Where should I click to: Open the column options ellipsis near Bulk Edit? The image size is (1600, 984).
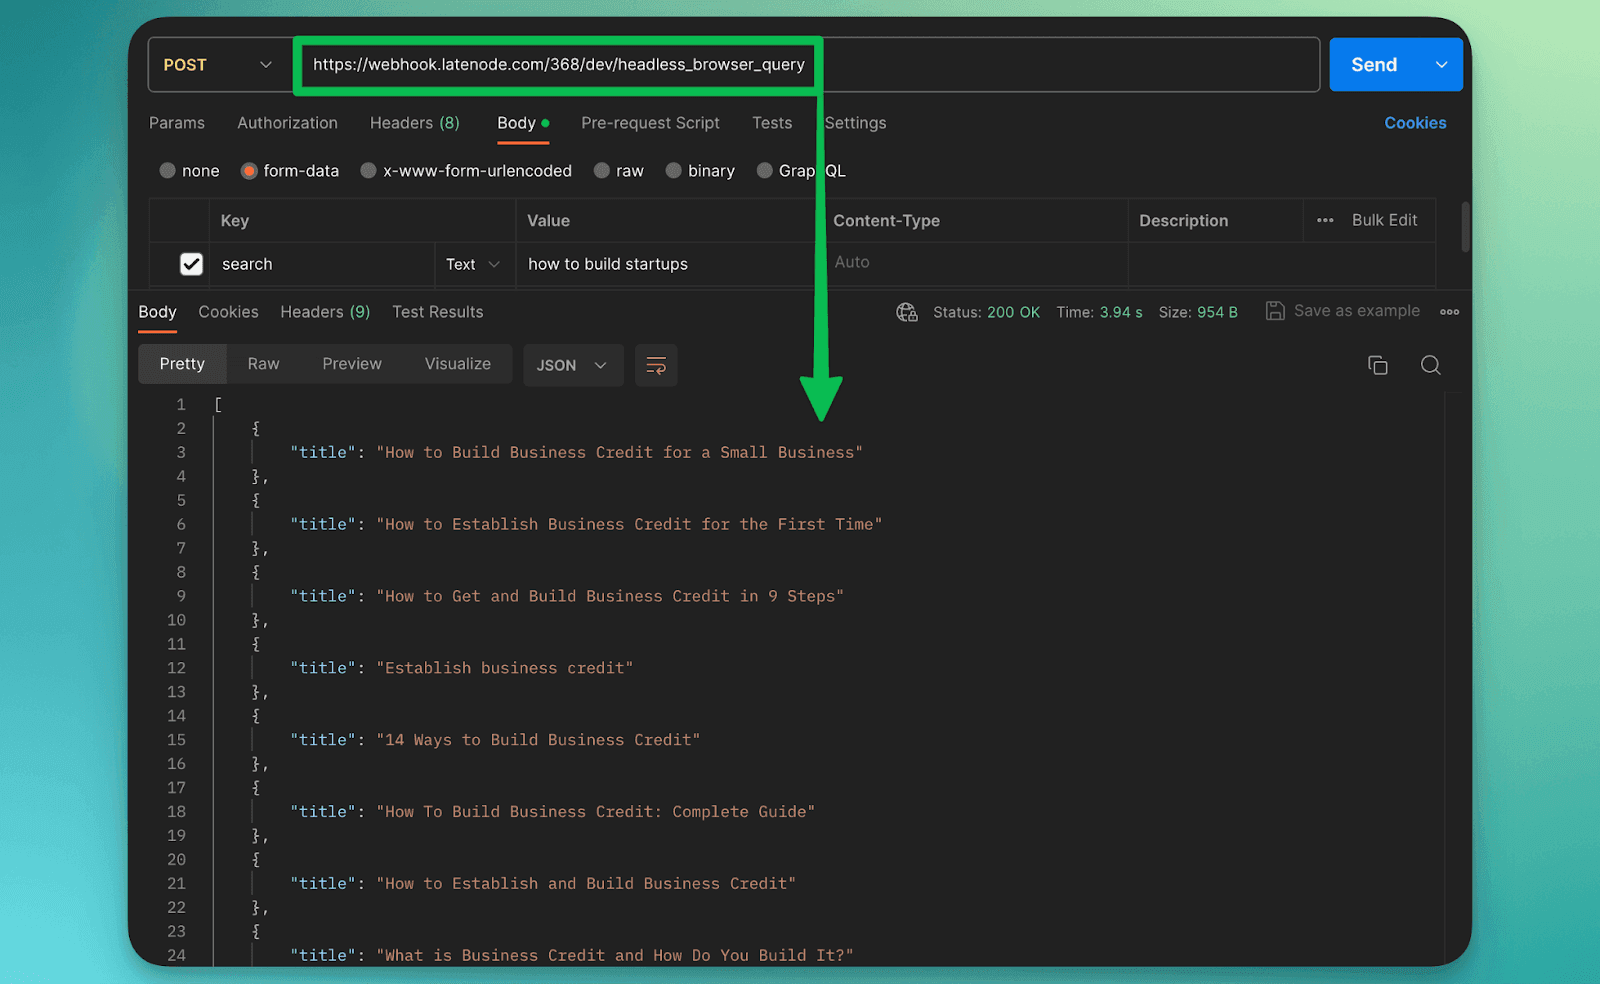(1325, 220)
